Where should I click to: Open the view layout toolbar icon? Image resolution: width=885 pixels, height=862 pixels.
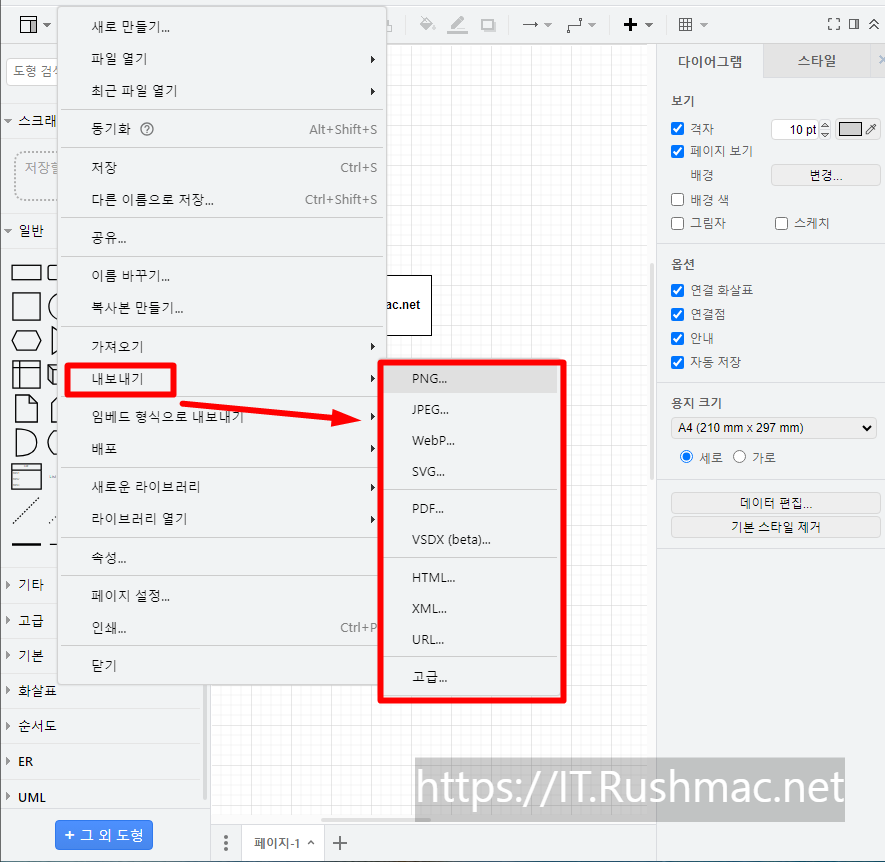pos(34,24)
